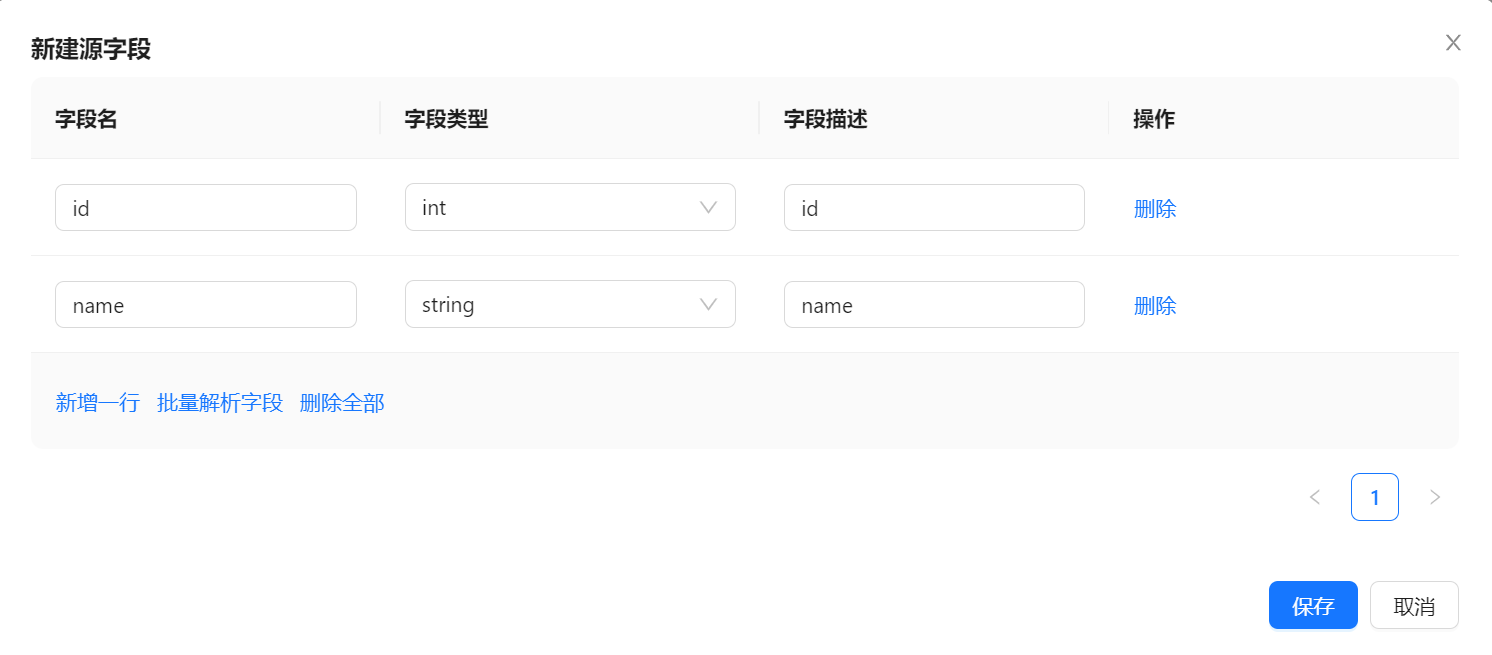Click the 字段描述 input in the id row

point(934,208)
